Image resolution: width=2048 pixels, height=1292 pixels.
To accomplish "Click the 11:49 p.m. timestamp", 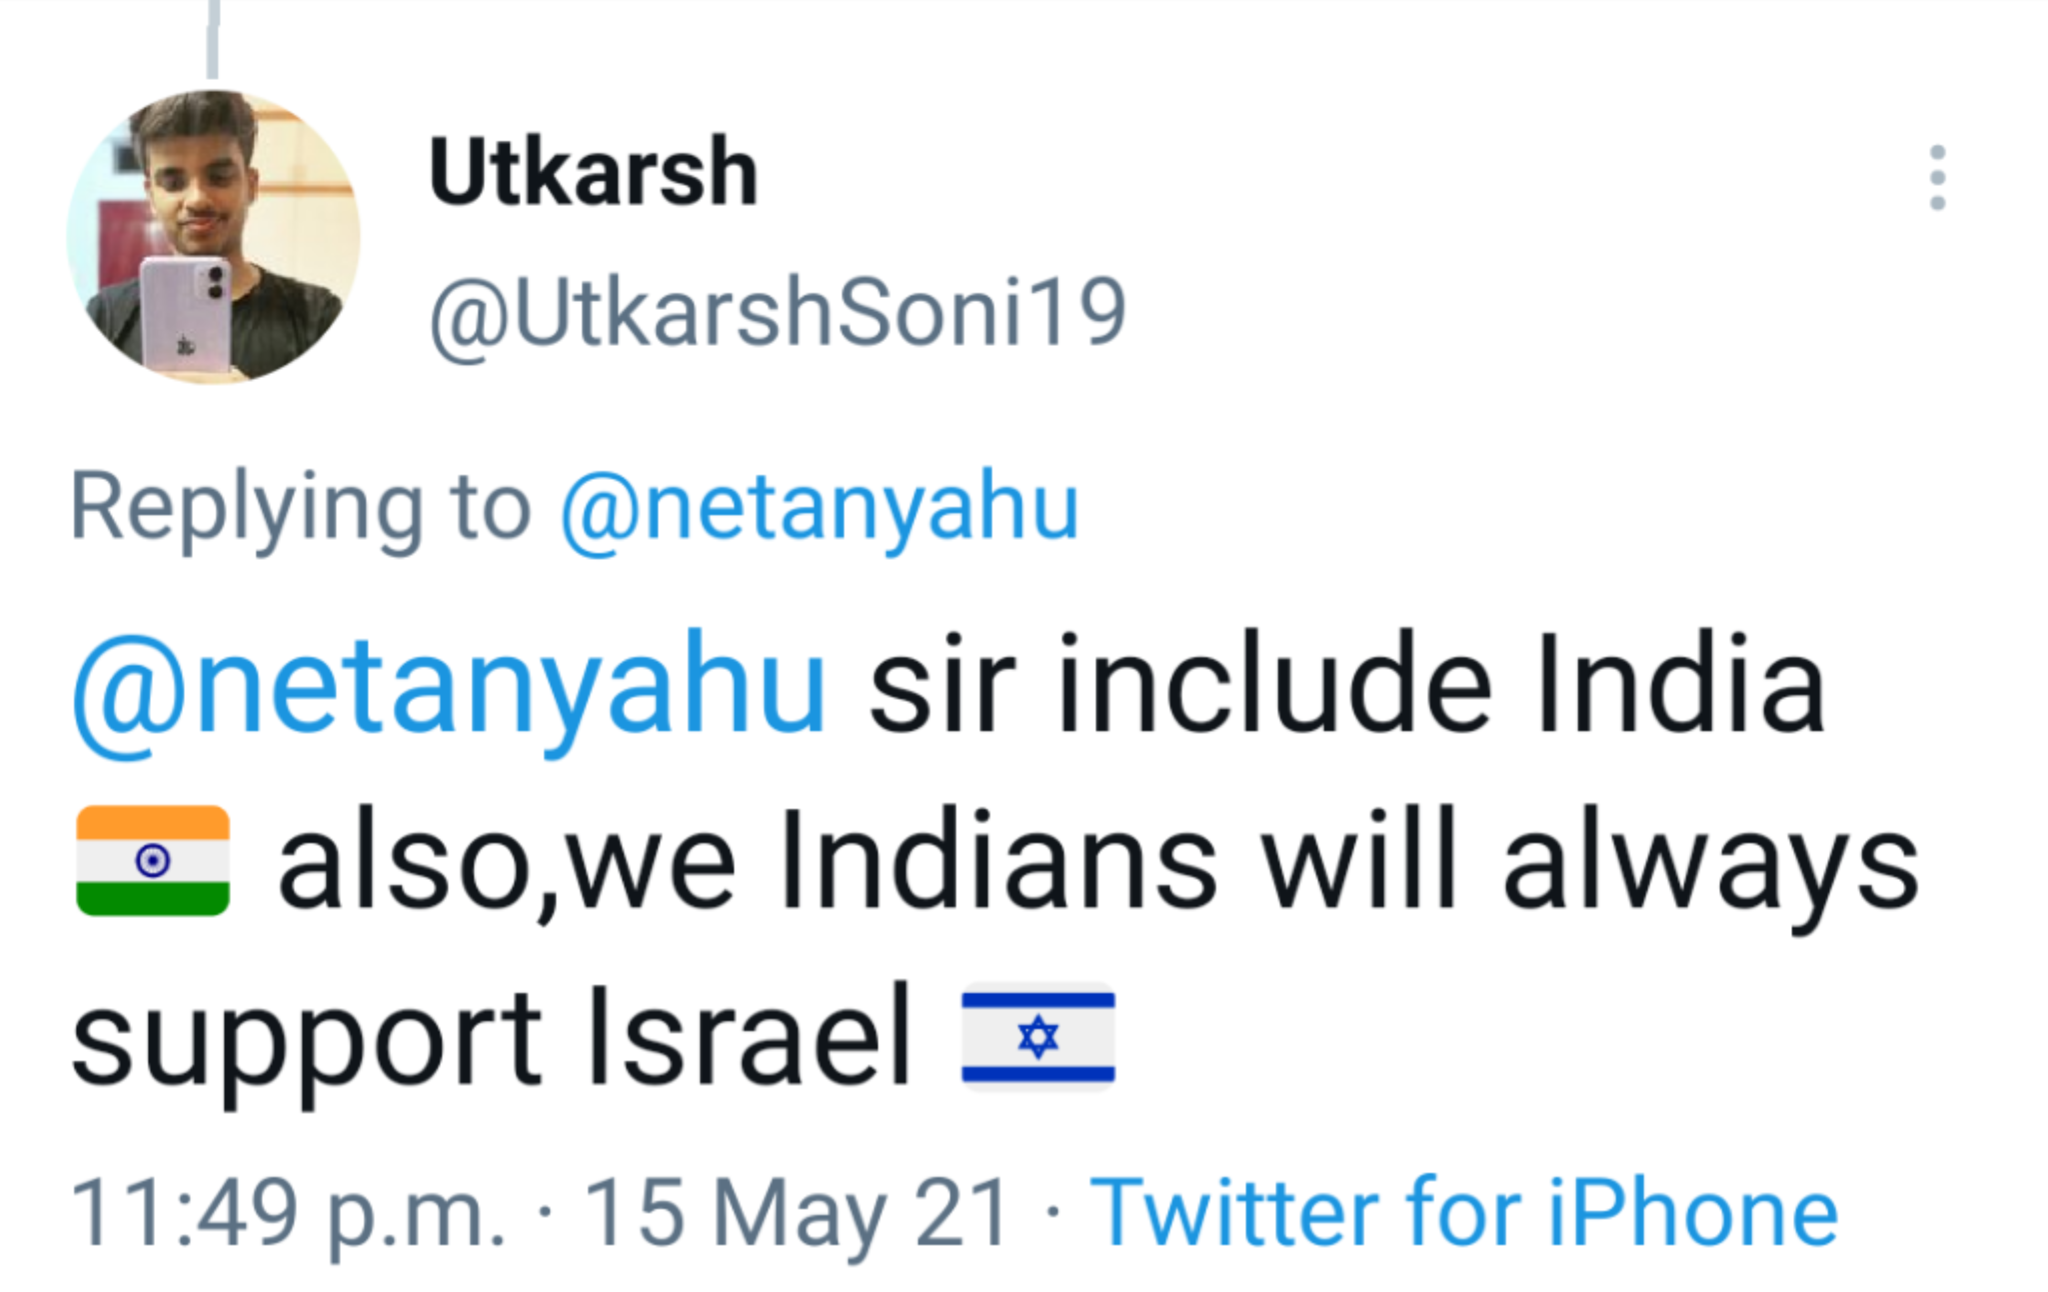I will 288,1212.
